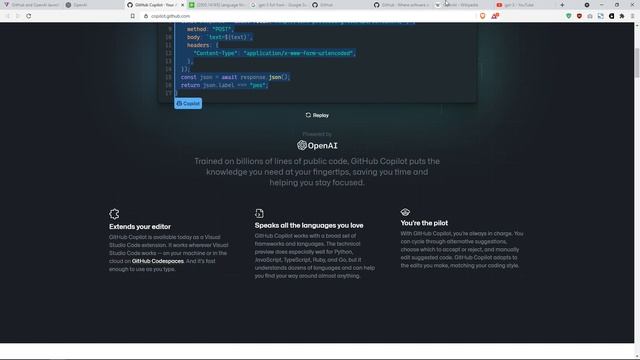The image size is (640, 360).
Task: Click the Replay button under the code demo
Action: (x=317, y=115)
